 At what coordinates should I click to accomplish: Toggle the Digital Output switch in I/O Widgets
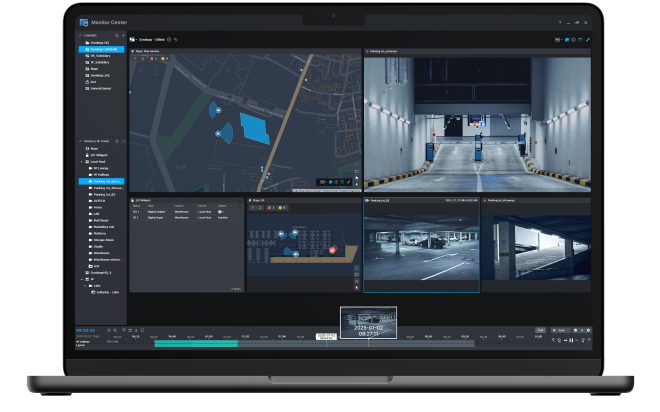pyautogui.click(x=221, y=212)
